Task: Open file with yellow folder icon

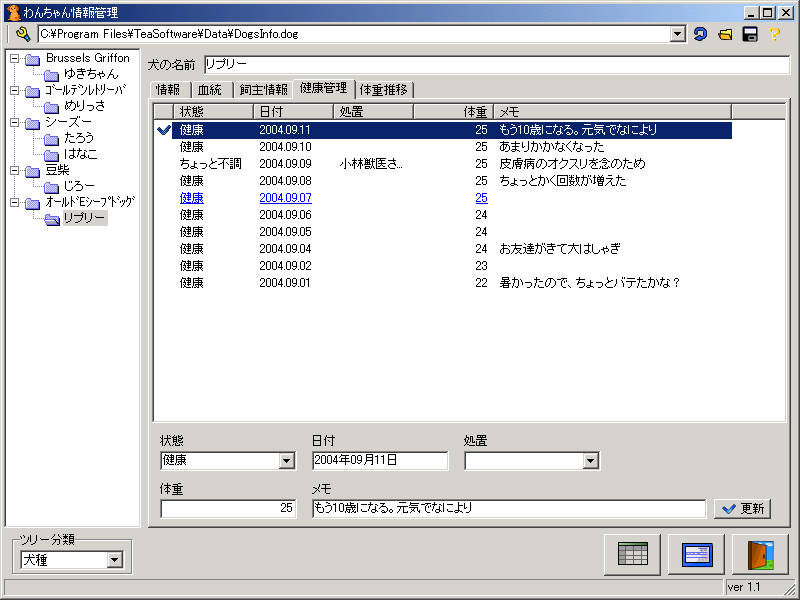Action: pyautogui.click(x=725, y=34)
